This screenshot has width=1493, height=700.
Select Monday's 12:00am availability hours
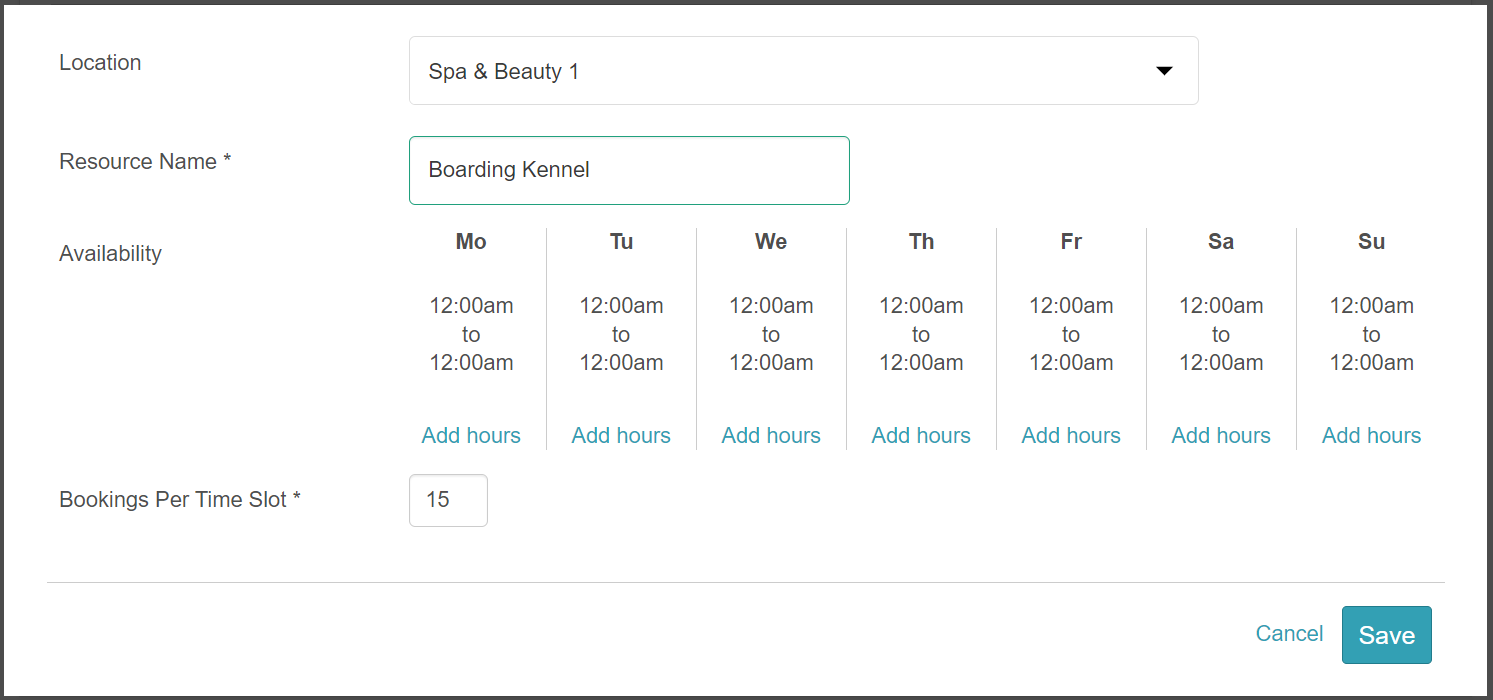(x=471, y=334)
